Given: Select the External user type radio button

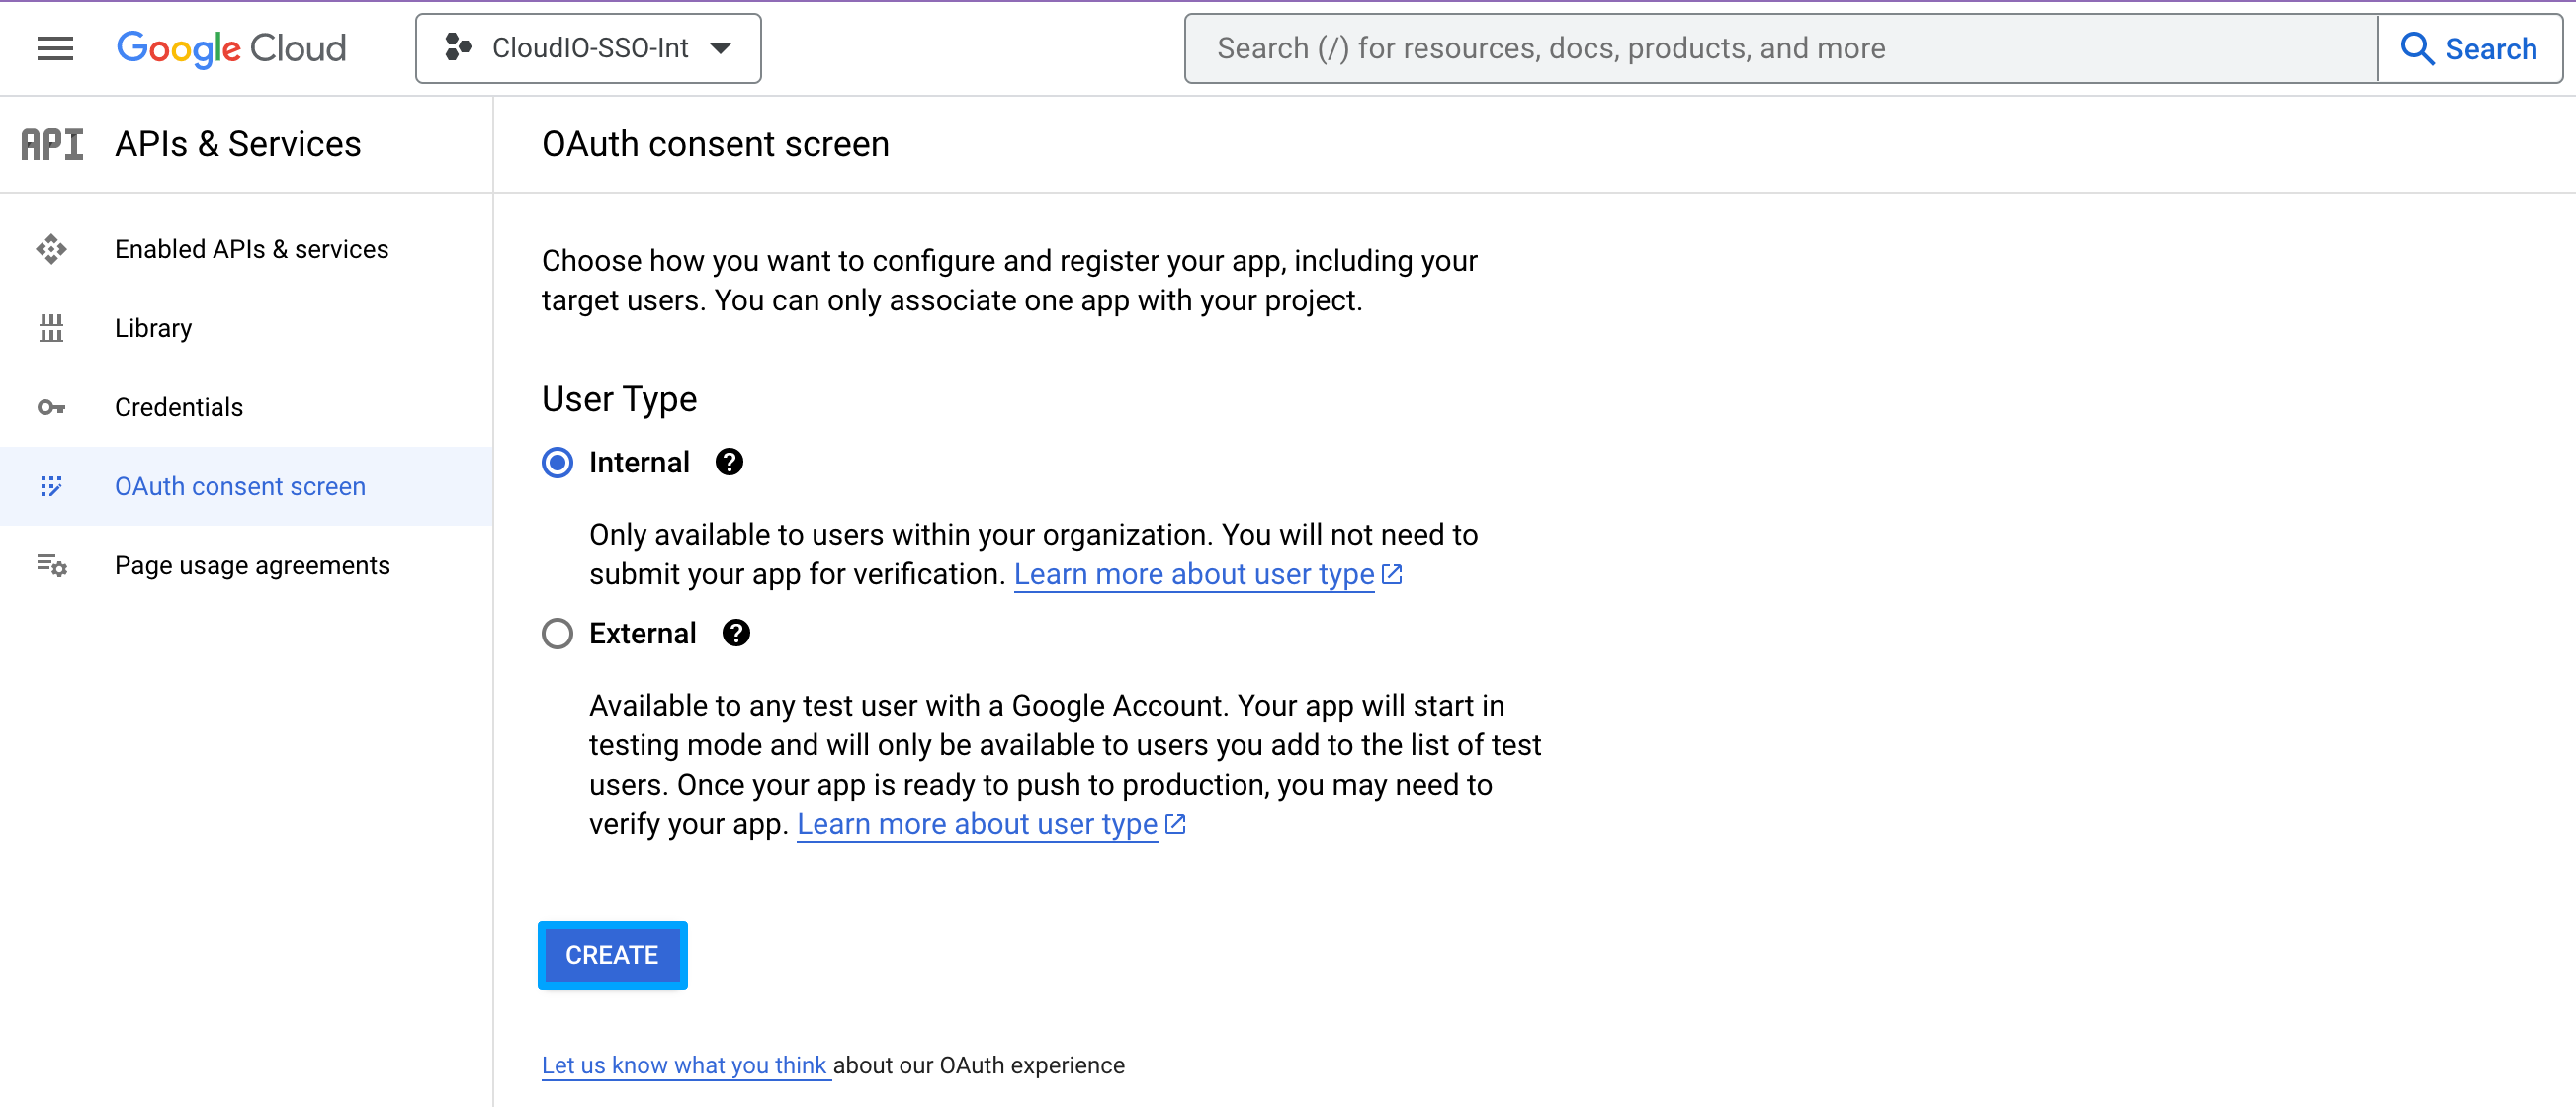Looking at the screenshot, I should point(557,633).
